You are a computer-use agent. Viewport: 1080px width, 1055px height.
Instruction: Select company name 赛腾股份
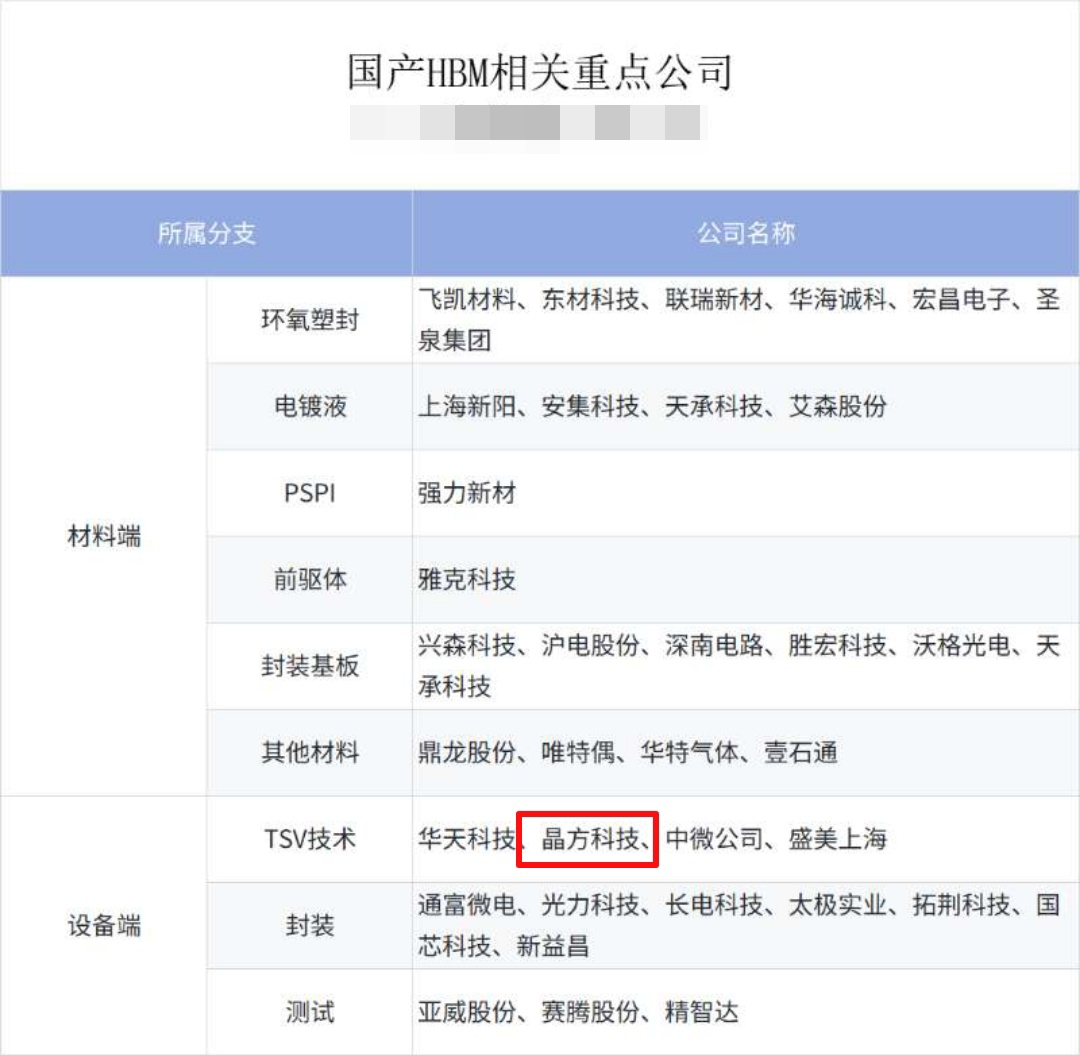(x=590, y=1012)
